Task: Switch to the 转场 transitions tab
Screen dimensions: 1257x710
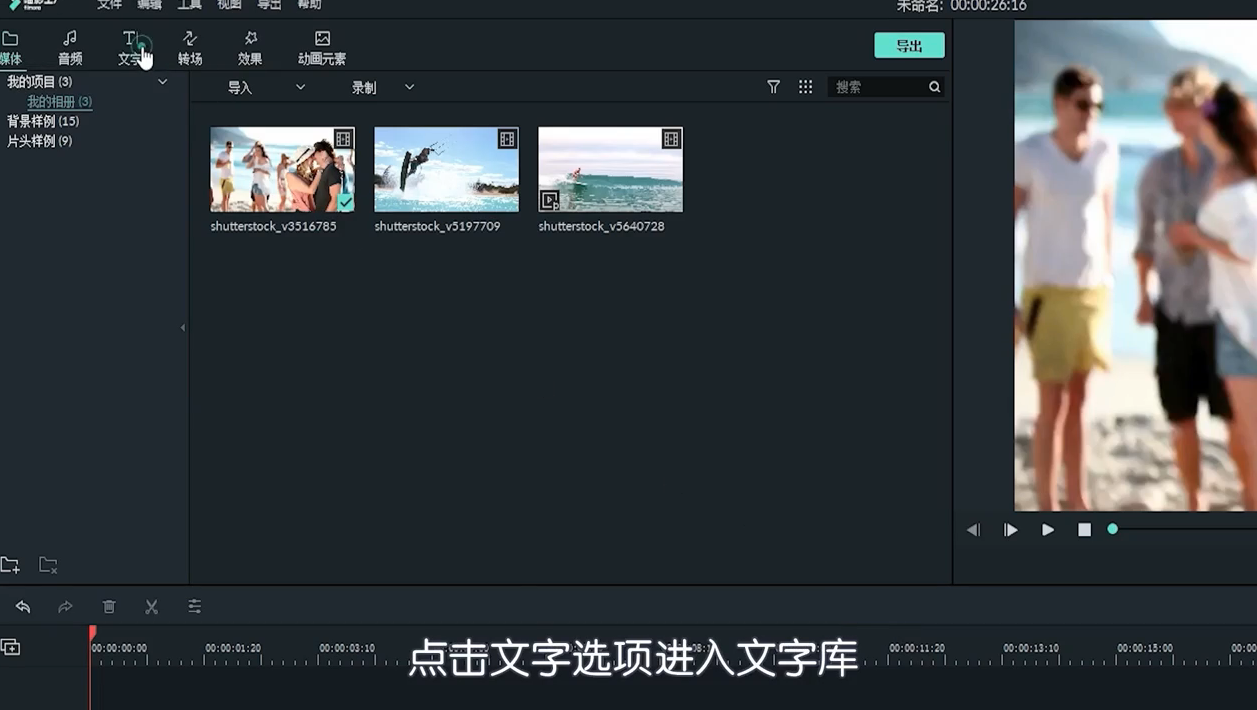Action: coord(190,48)
